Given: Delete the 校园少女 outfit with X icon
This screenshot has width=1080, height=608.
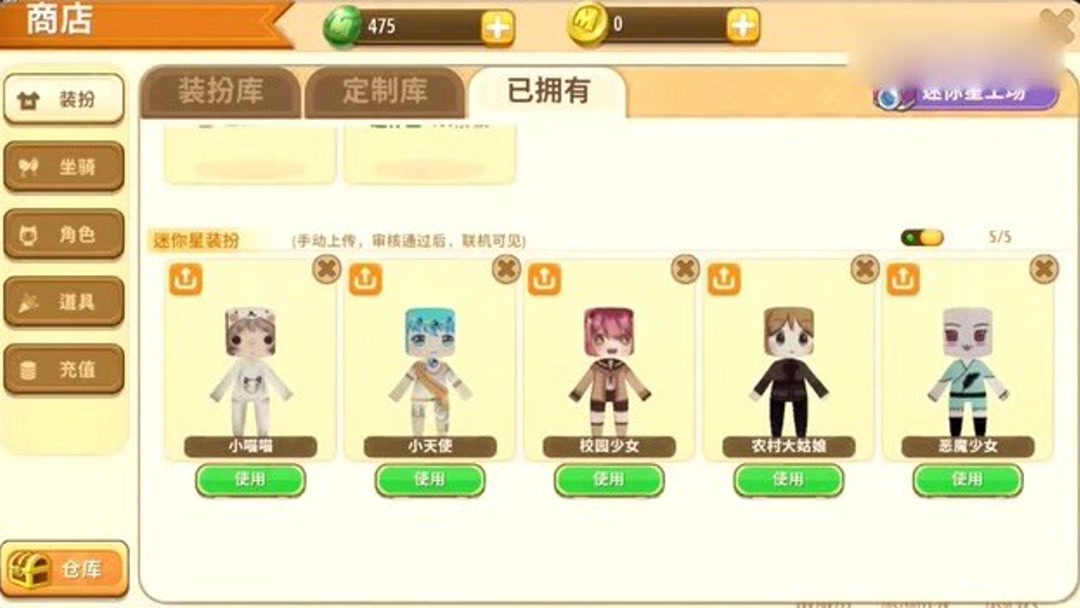Looking at the screenshot, I should [685, 269].
